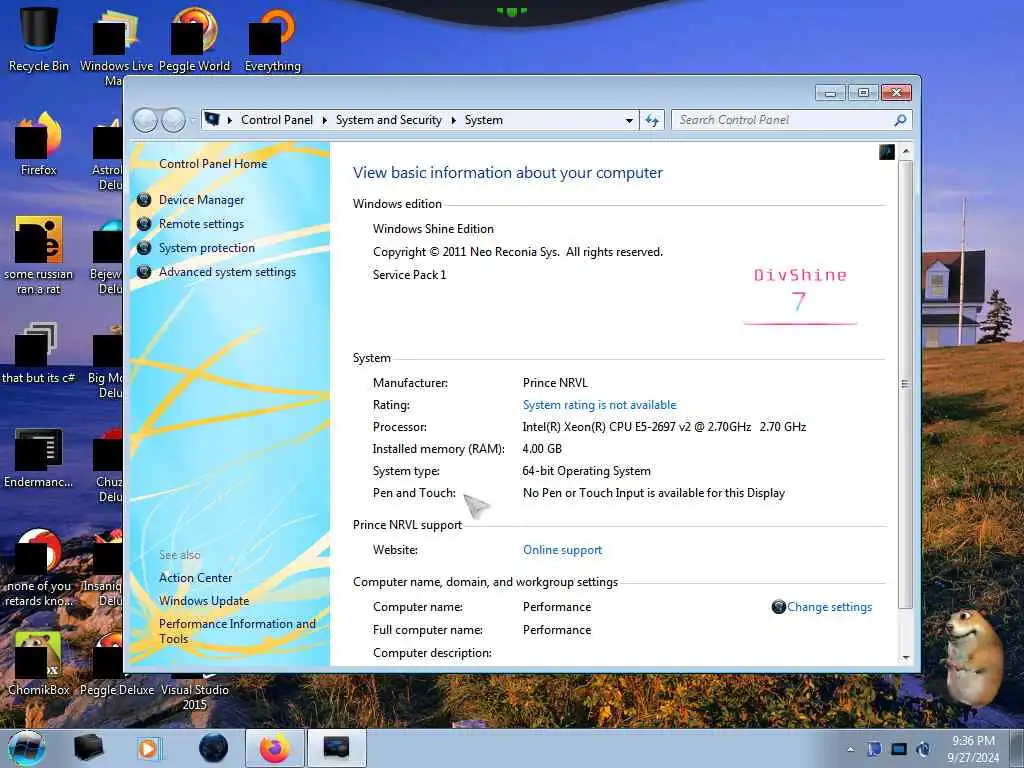Expand the arrow after Control Panel breadcrumb
Viewport: 1024px width, 768px height.
pos(325,120)
